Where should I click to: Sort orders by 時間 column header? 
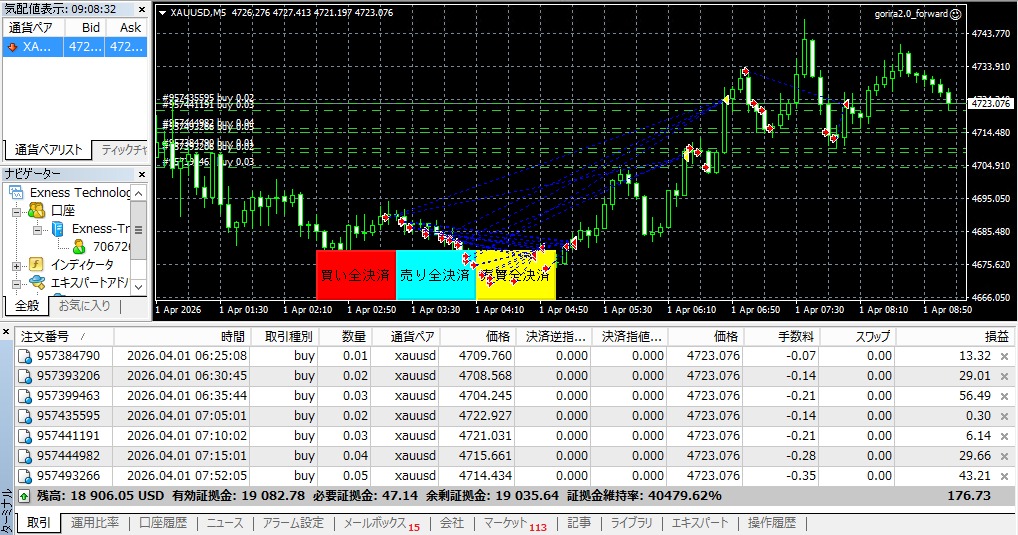pyautogui.click(x=182, y=336)
